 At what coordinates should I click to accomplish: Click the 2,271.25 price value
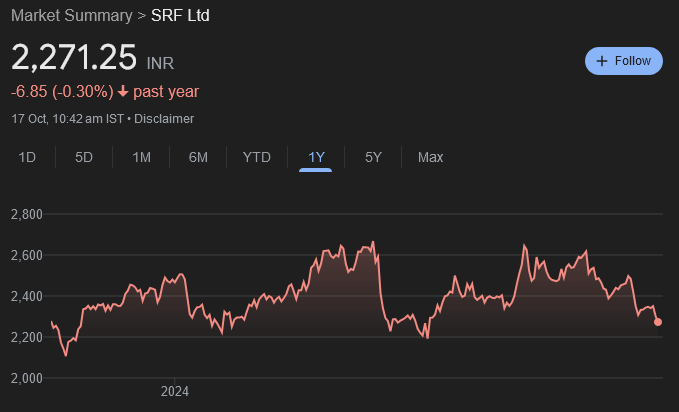point(74,57)
